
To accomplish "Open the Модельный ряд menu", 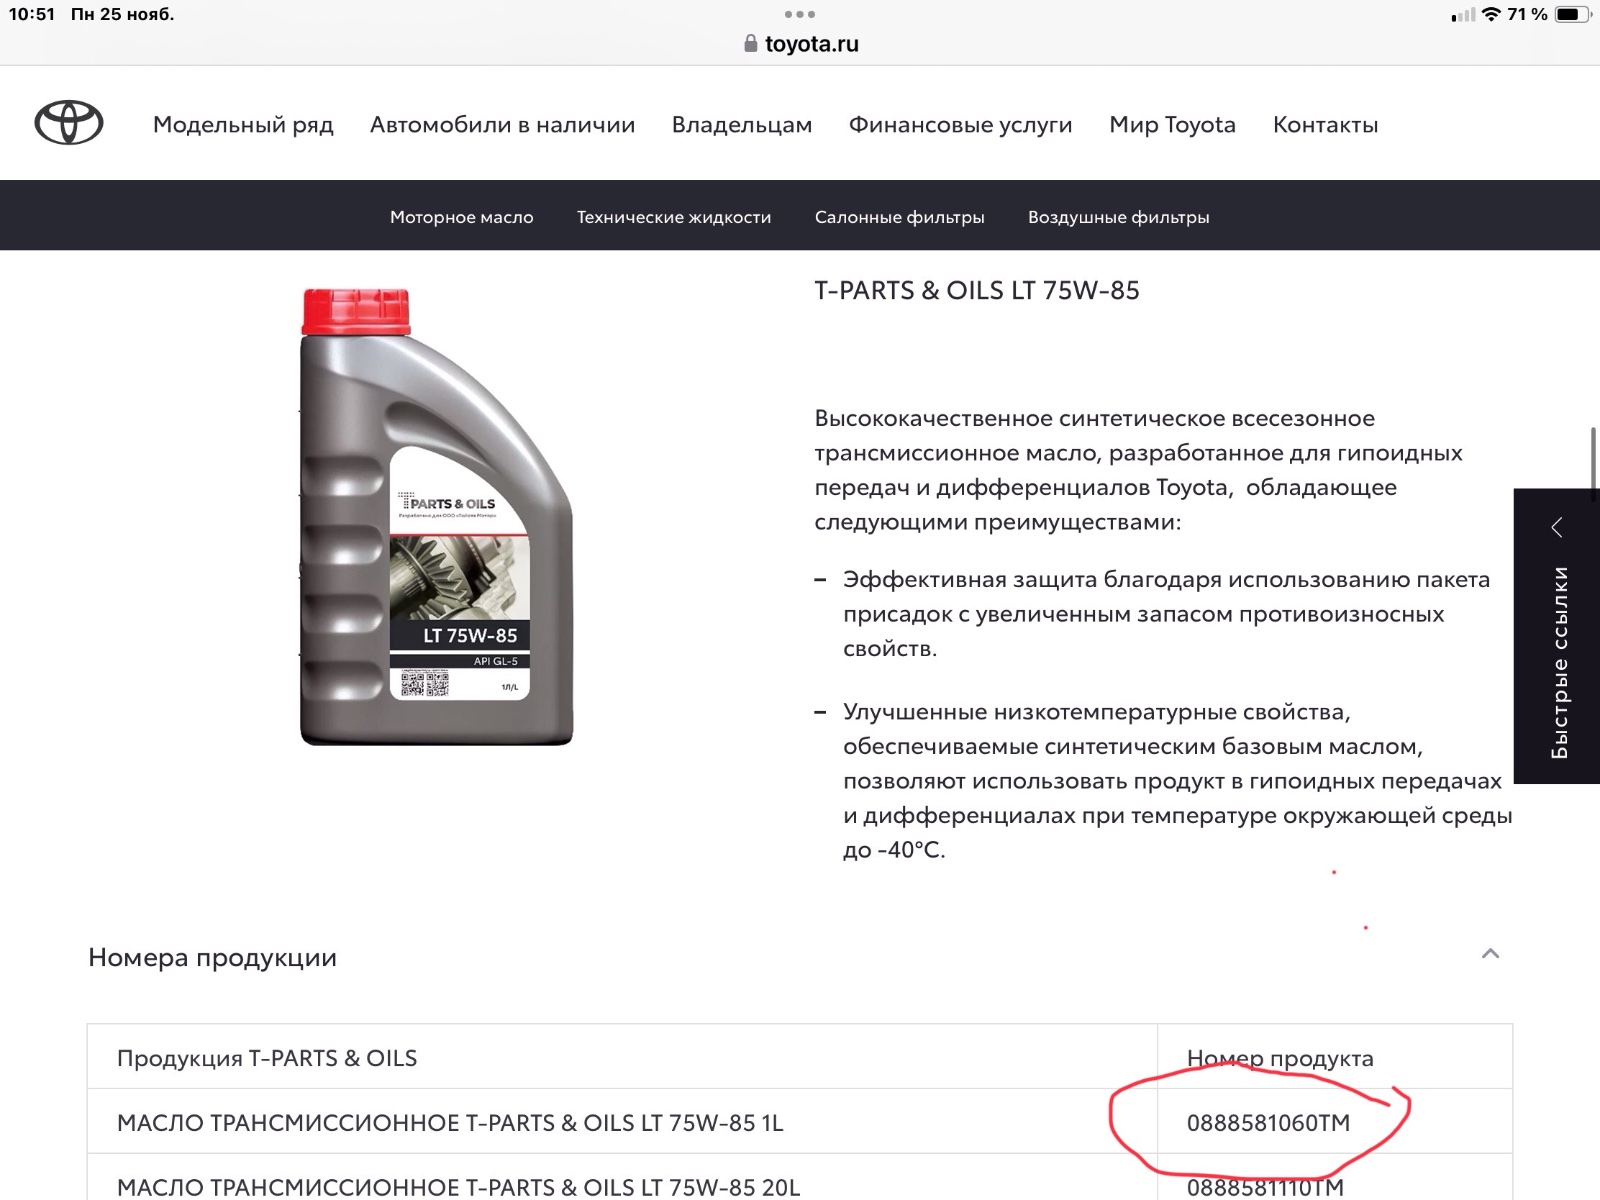I will (x=243, y=125).
